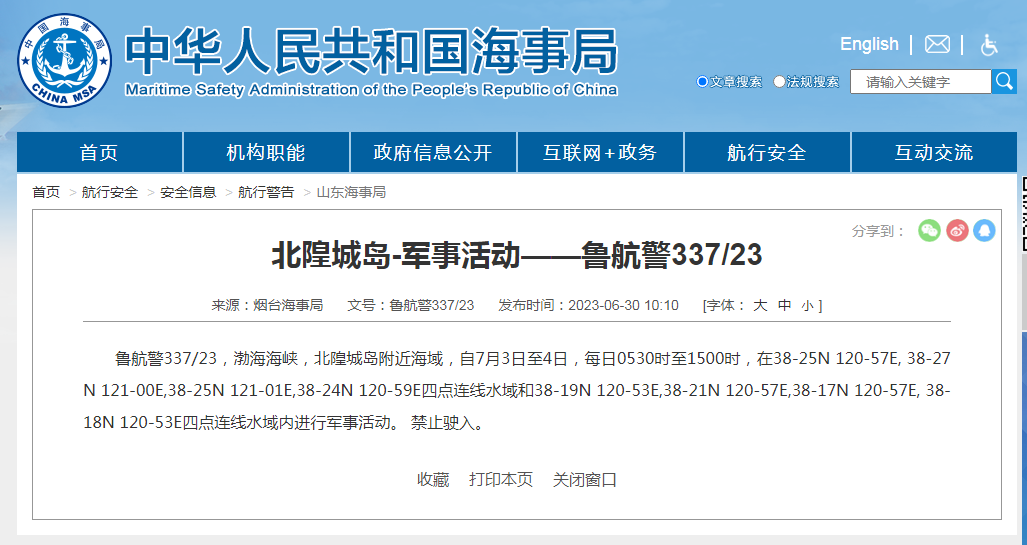The width and height of the screenshot is (1027, 545).
Task: Share the notice via the WeChat icon
Action: coord(929,231)
